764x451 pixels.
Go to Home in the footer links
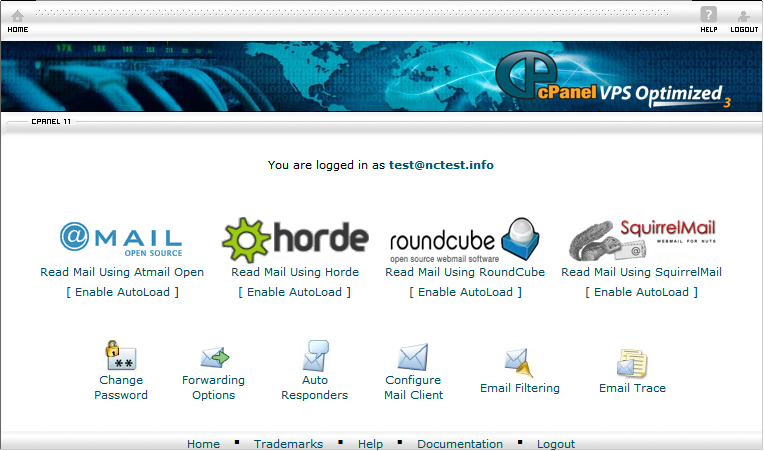pos(203,444)
